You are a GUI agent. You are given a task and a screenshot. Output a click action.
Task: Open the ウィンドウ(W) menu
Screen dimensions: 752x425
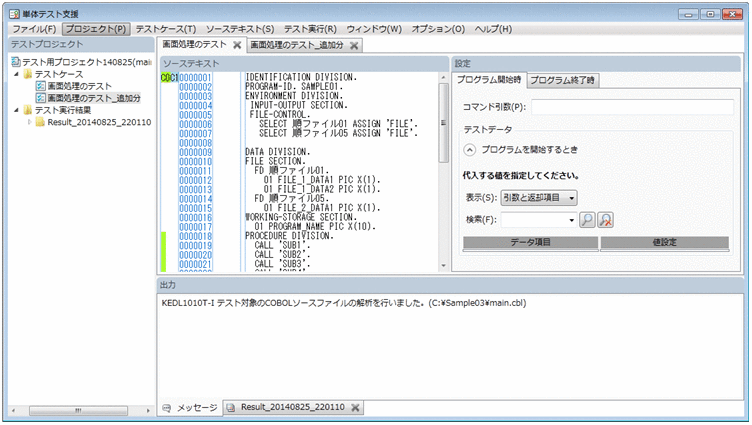[374, 29]
